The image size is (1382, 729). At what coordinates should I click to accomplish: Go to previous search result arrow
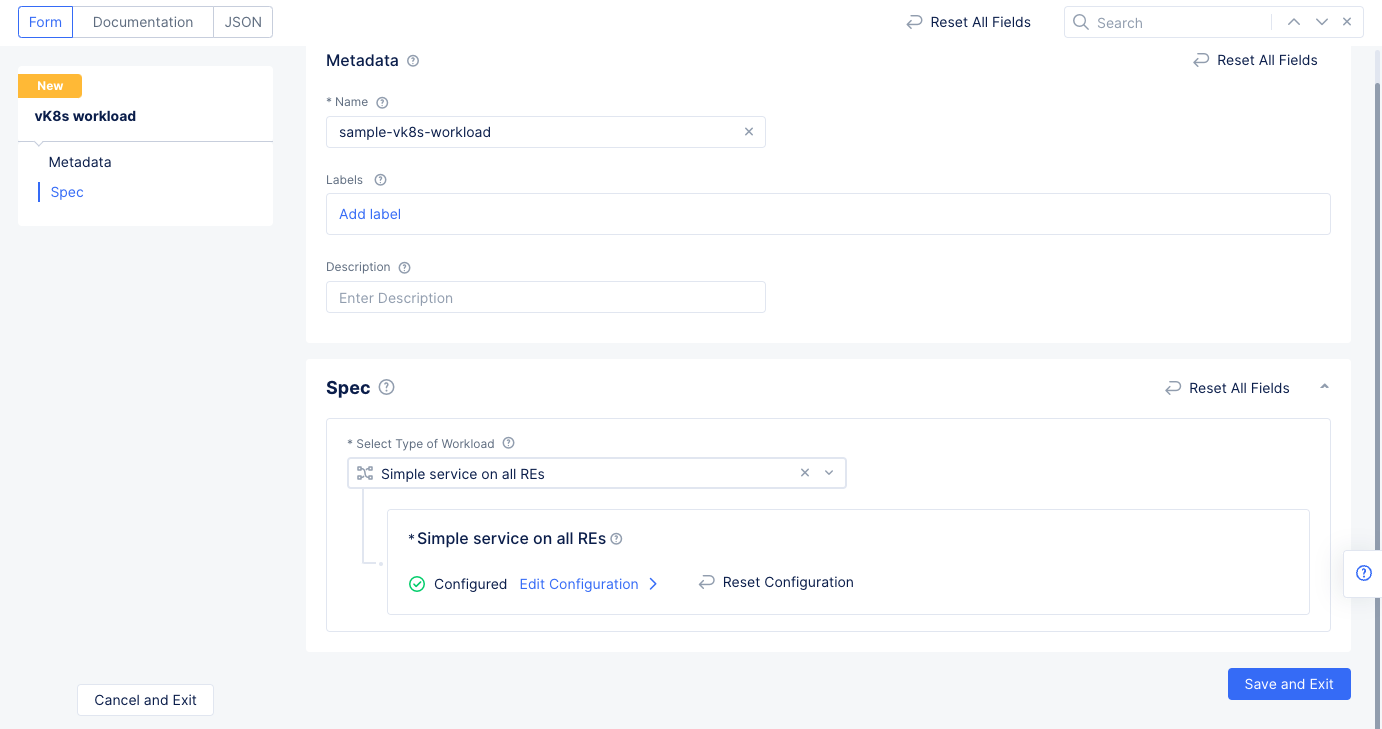[1294, 22]
